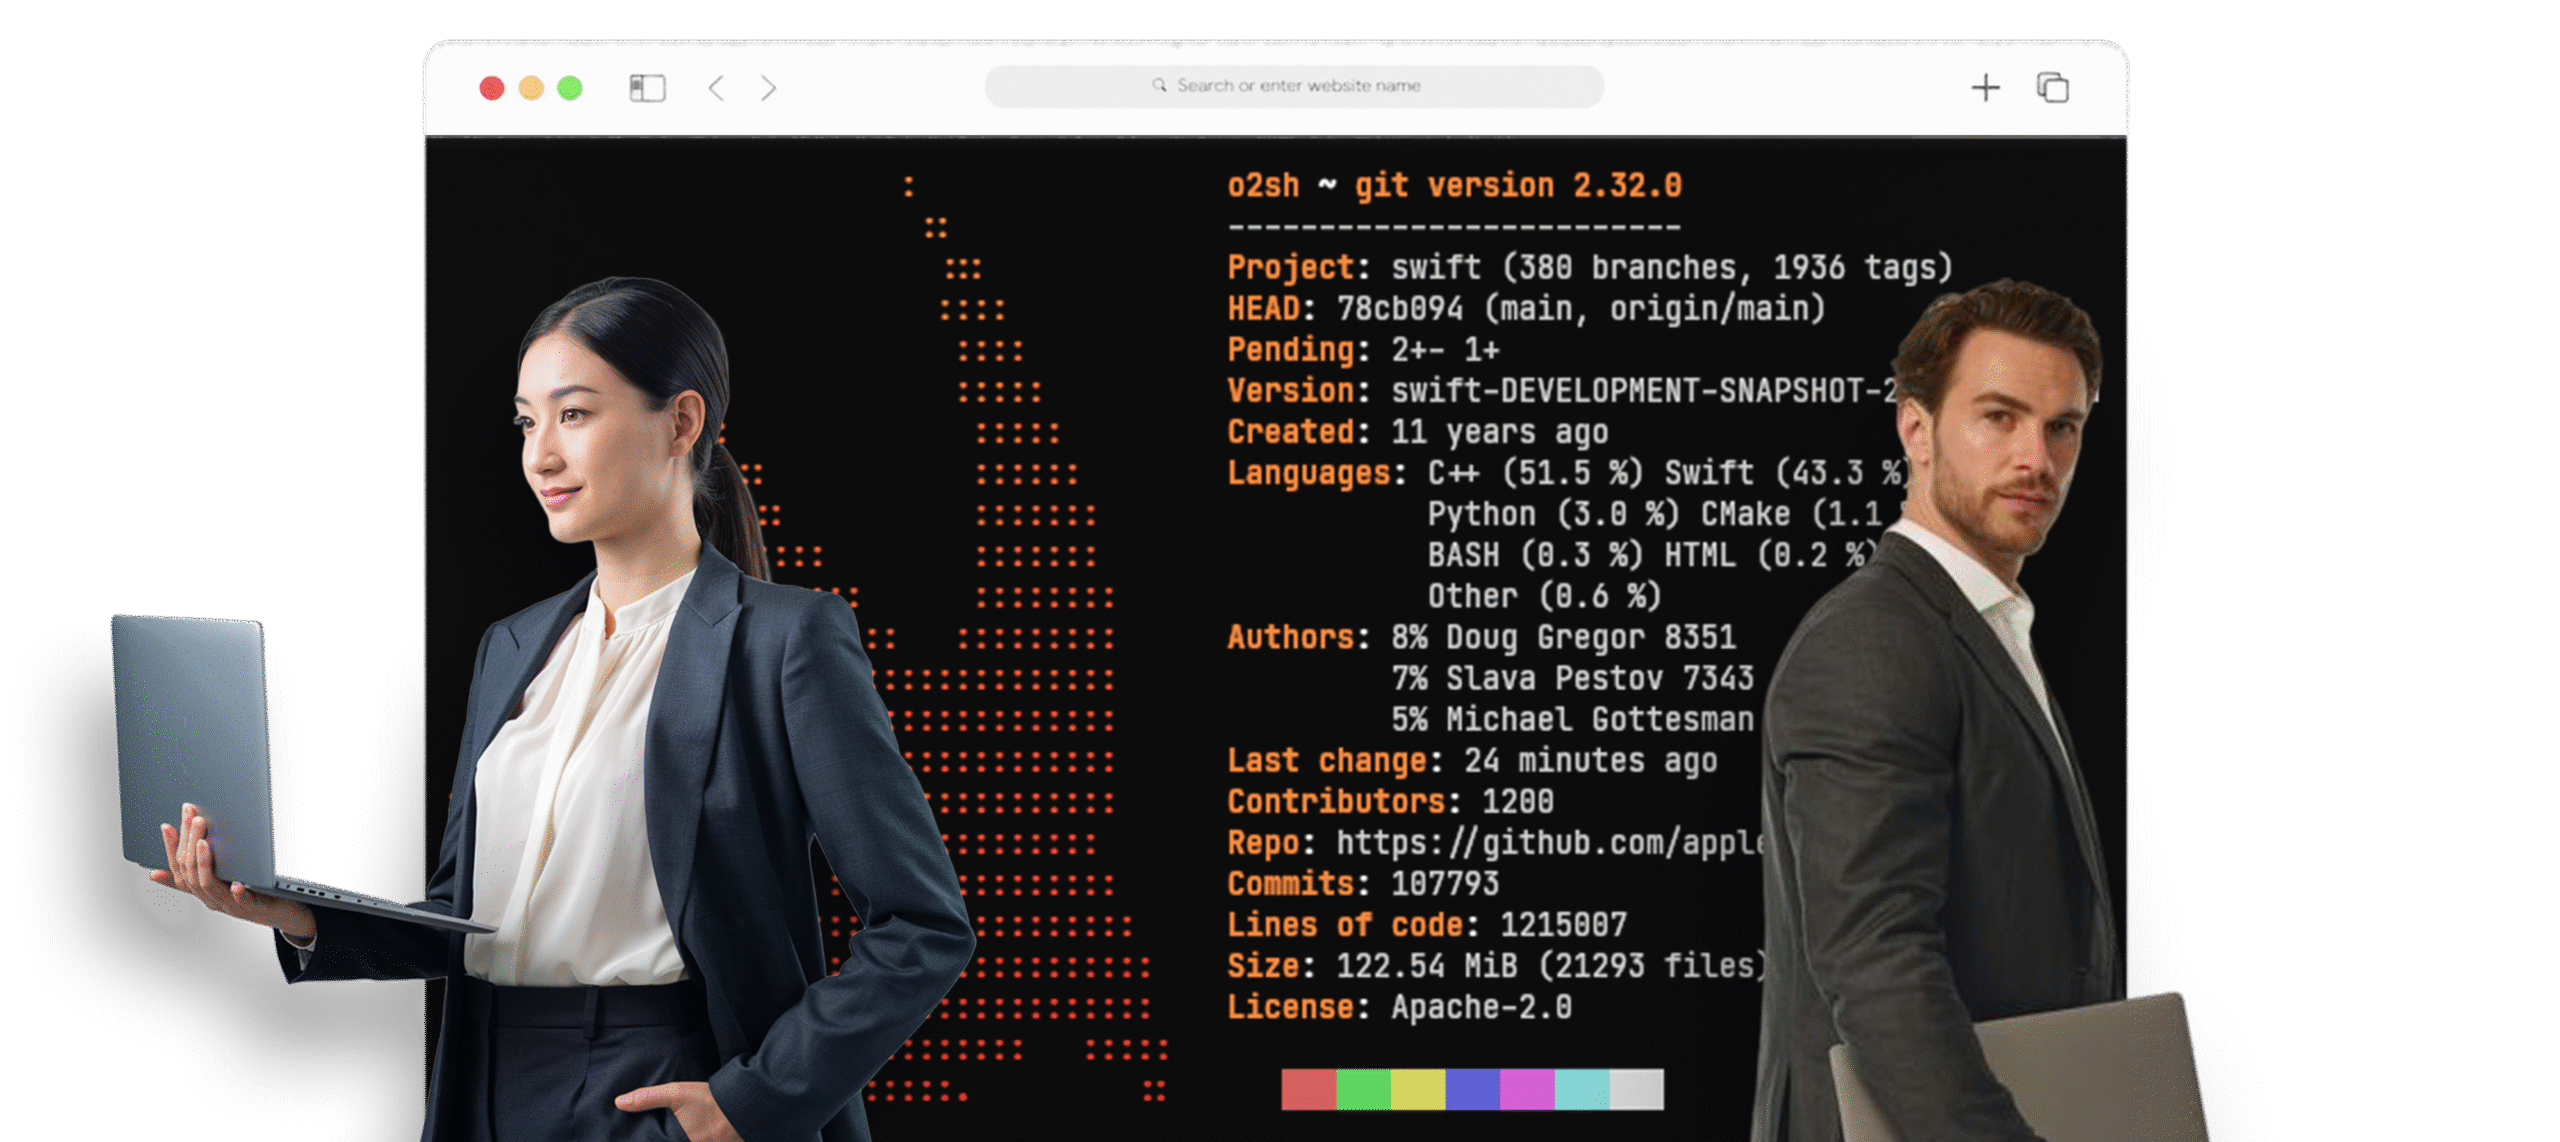Click the red color block

(x=1308, y=1089)
